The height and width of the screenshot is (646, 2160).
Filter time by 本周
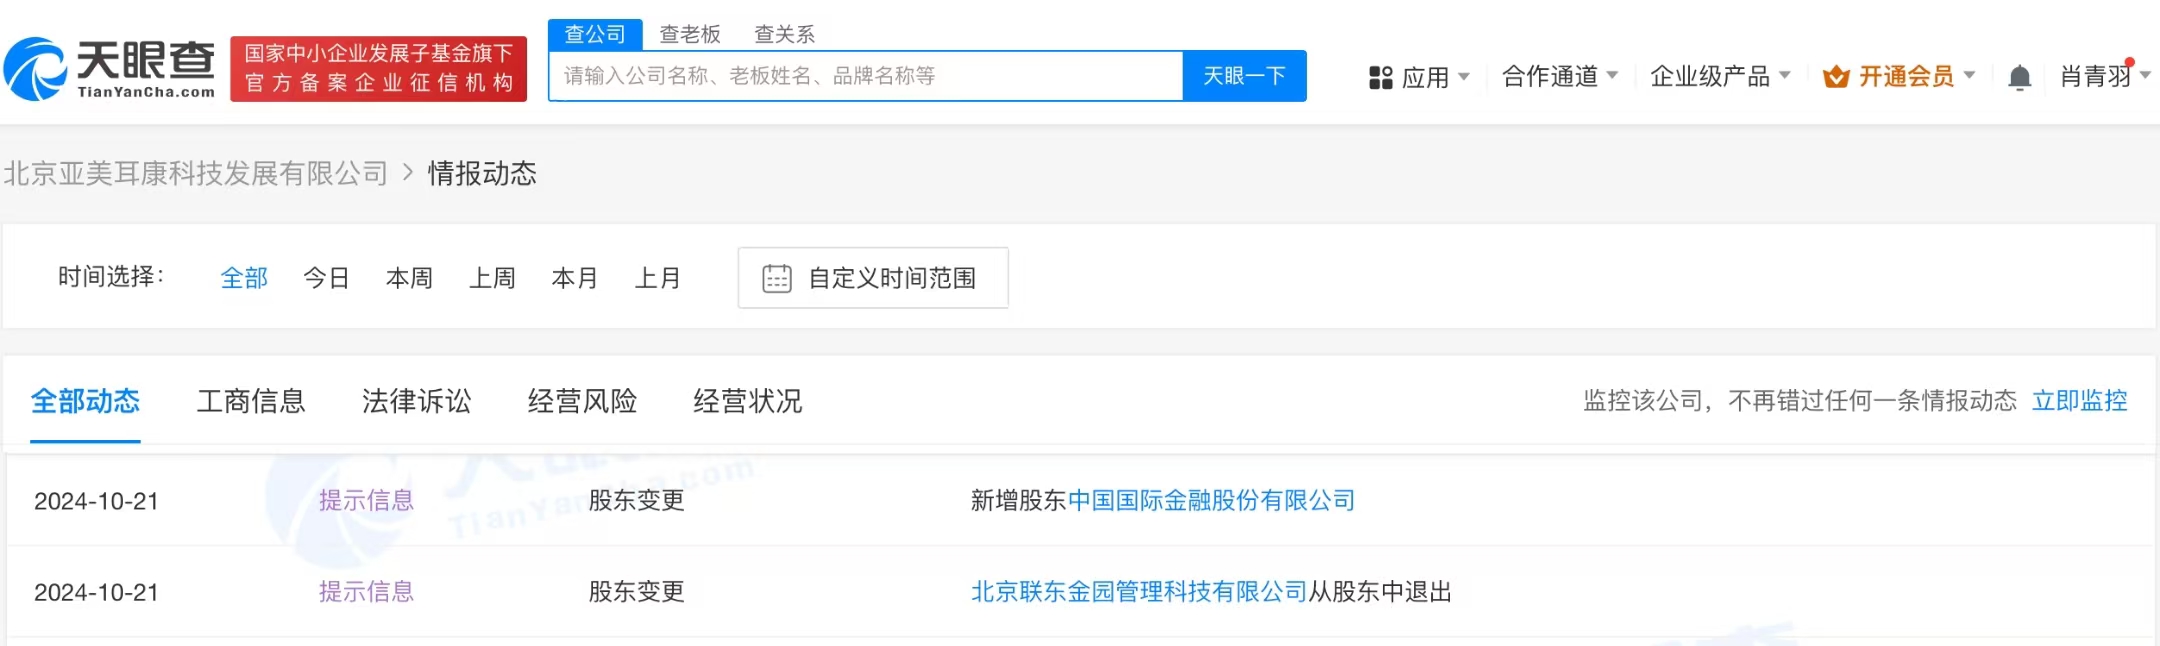pyautogui.click(x=410, y=278)
